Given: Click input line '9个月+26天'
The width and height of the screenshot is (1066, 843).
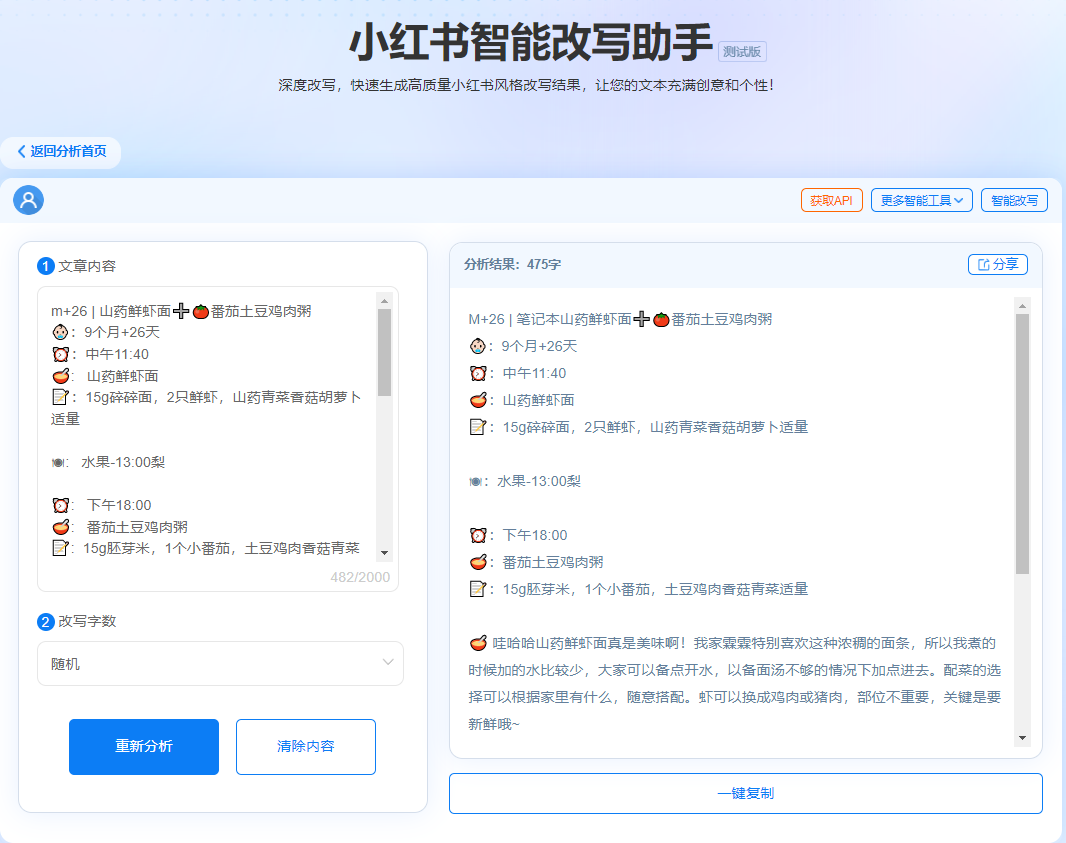Looking at the screenshot, I should point(122,332).
